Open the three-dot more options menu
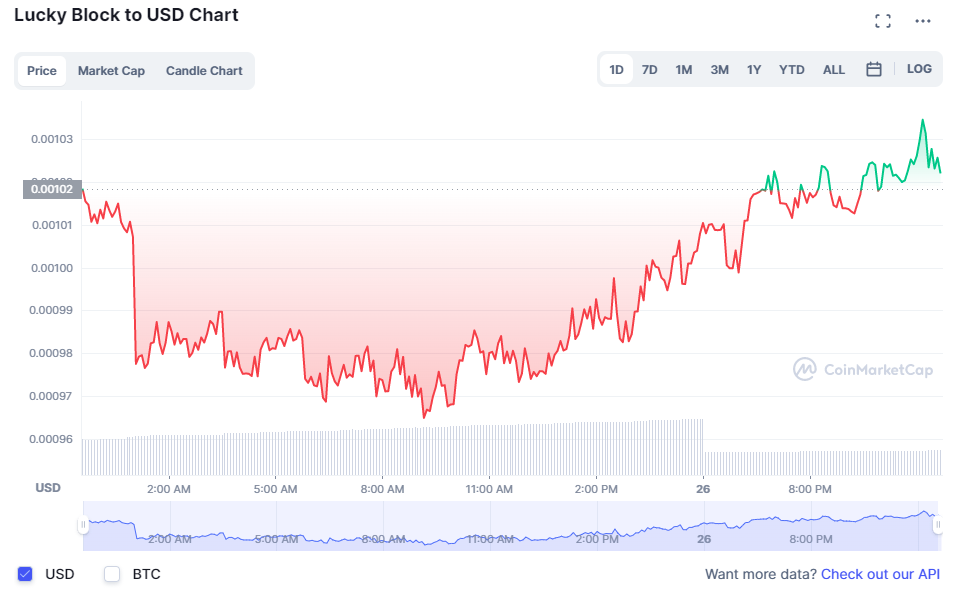 (923, 21)
